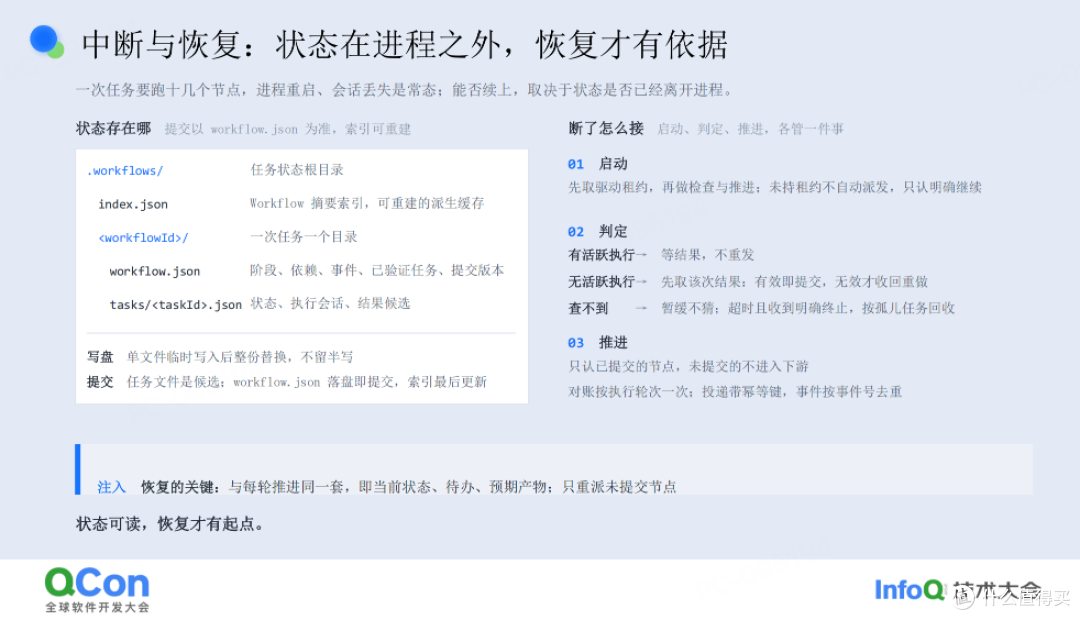Click step number 01 启动
1080x620 pixels.
(x=597, y=164)
